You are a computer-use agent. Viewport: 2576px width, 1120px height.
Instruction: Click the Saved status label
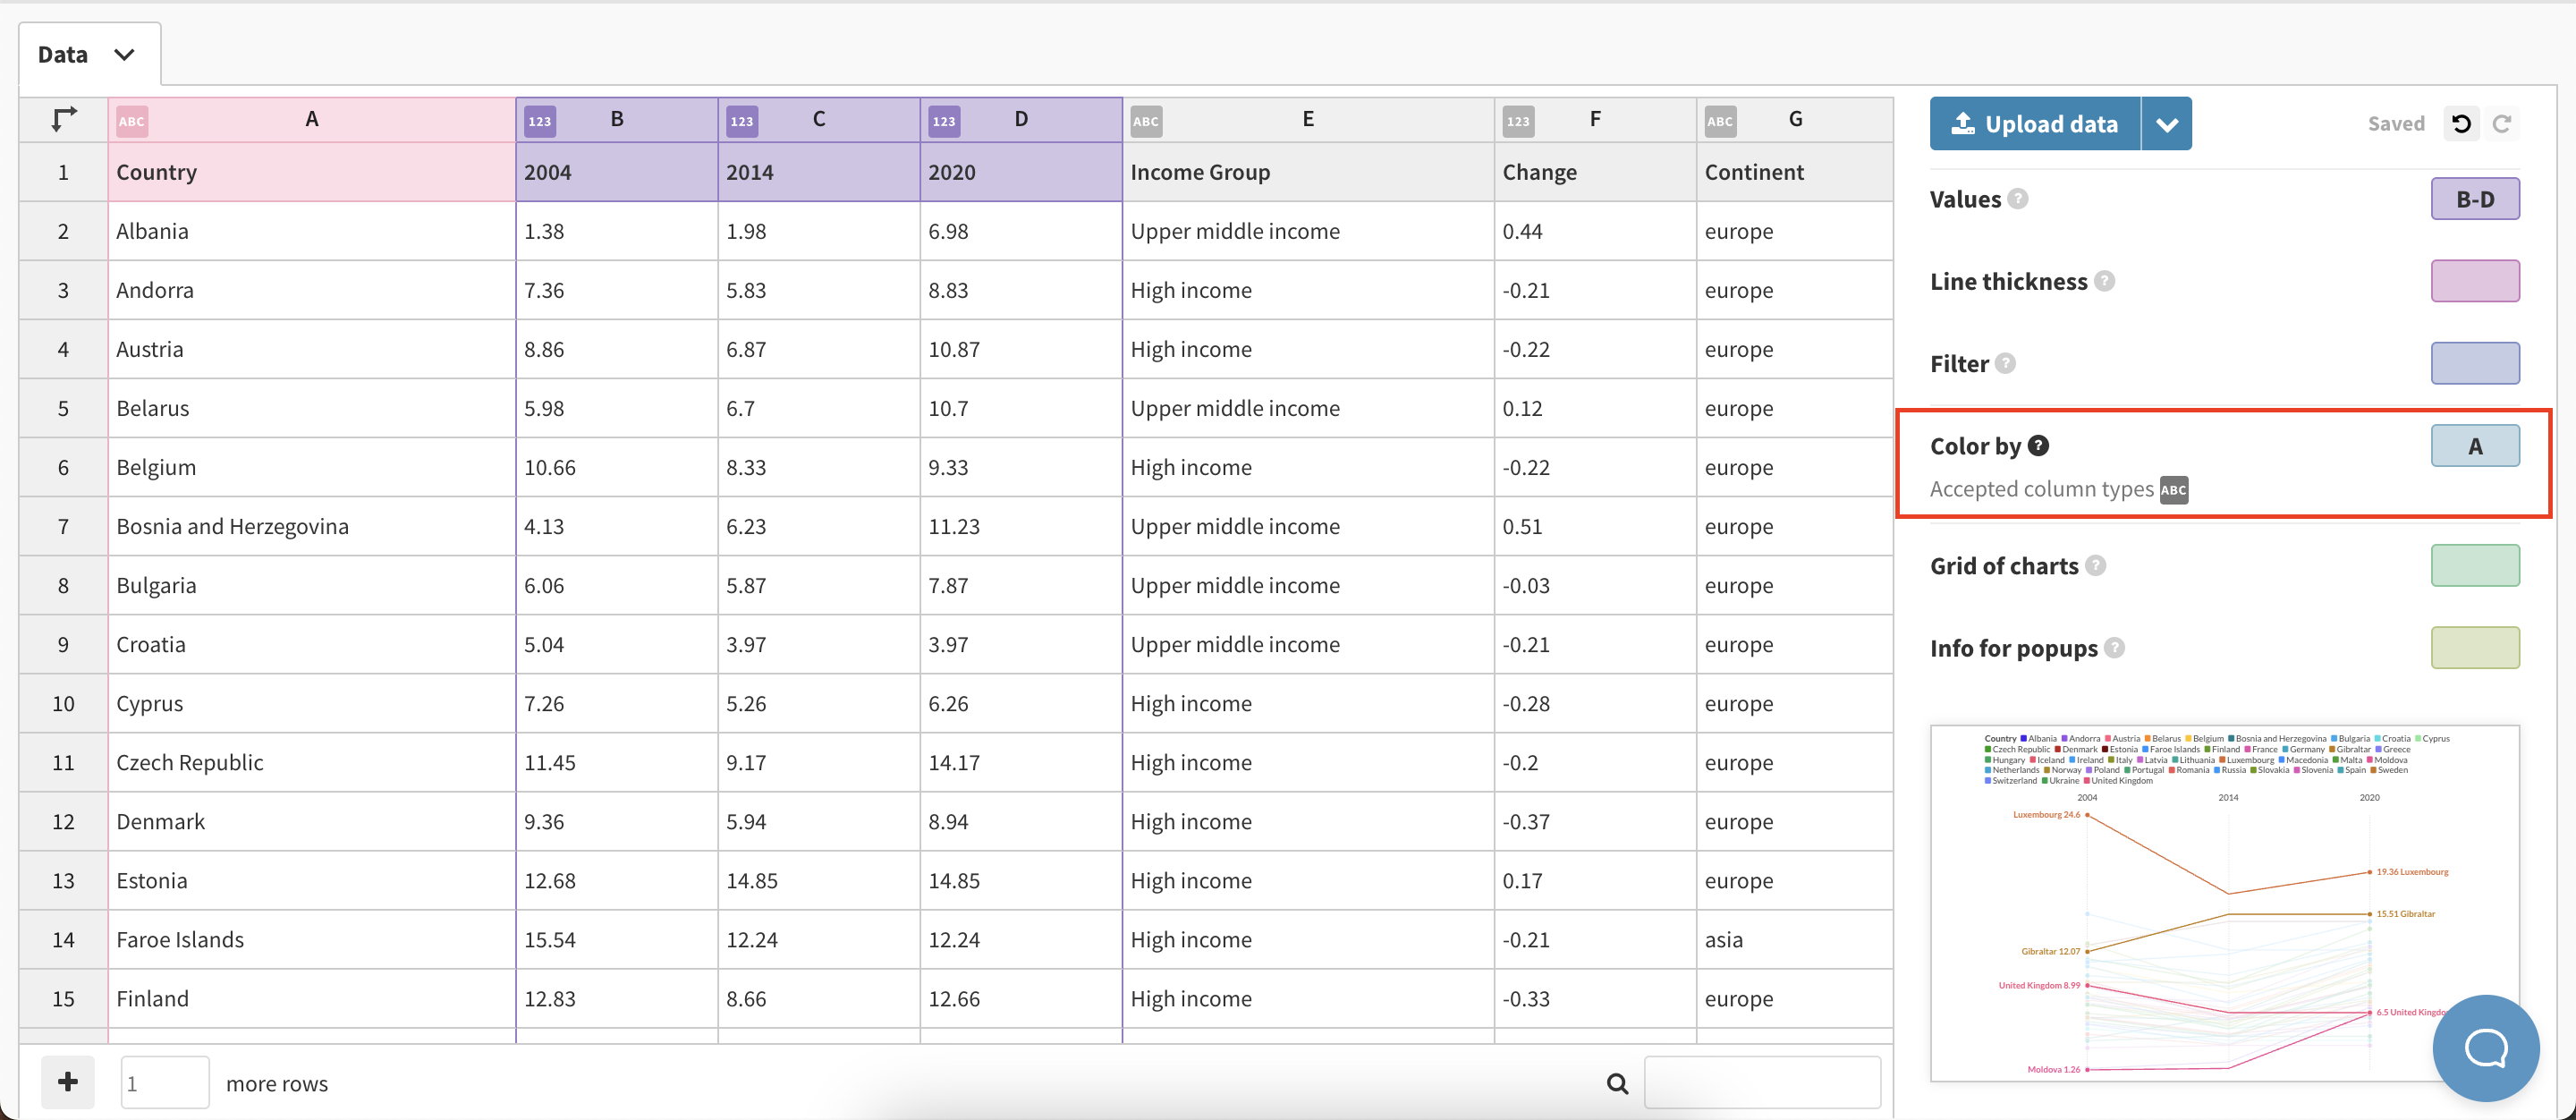pyautogui.click(x=2396, y=123)
